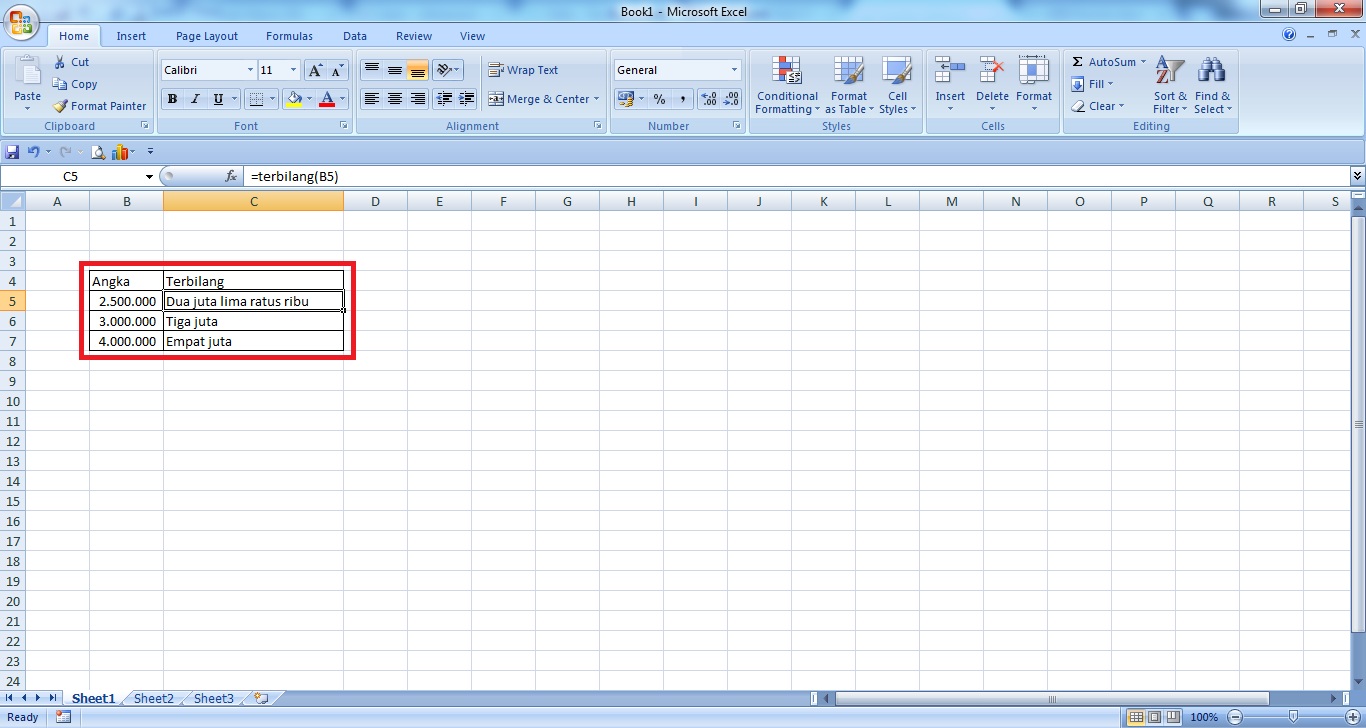Set Middle Align vertical alignment
This screenshot has height=728, width=1366.
(395, 70)
